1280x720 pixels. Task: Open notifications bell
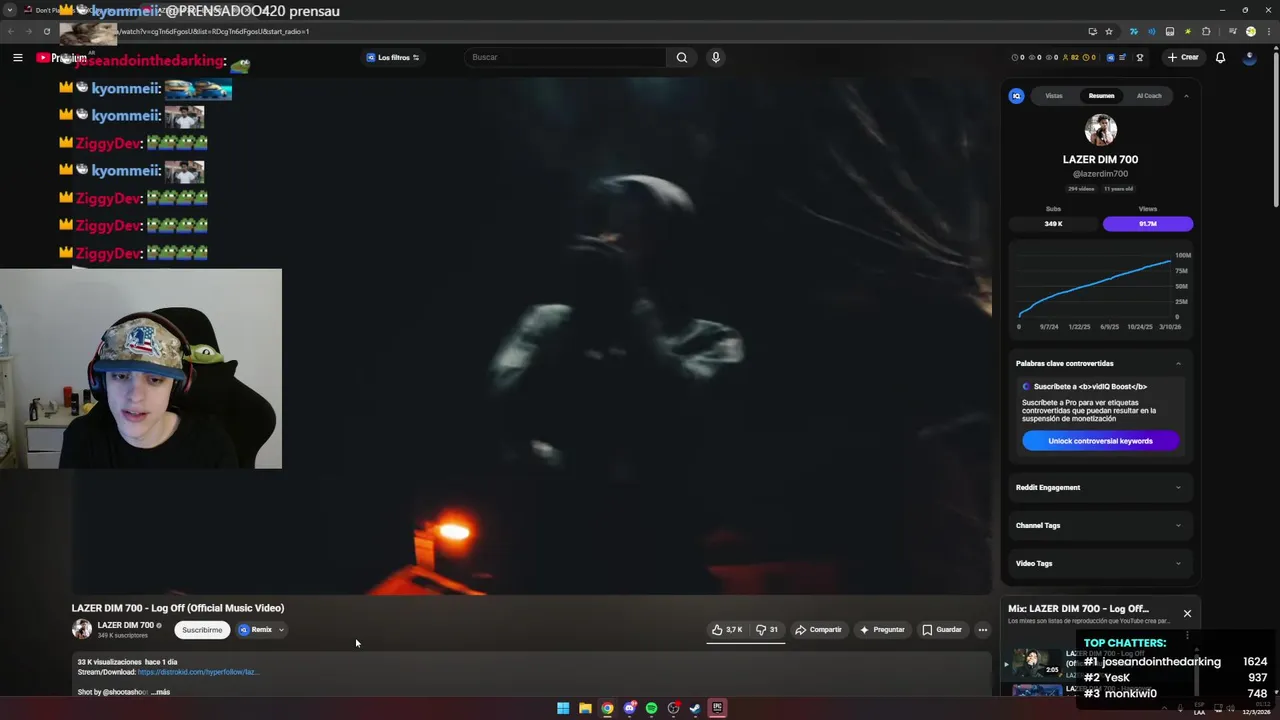point(1220,57)
